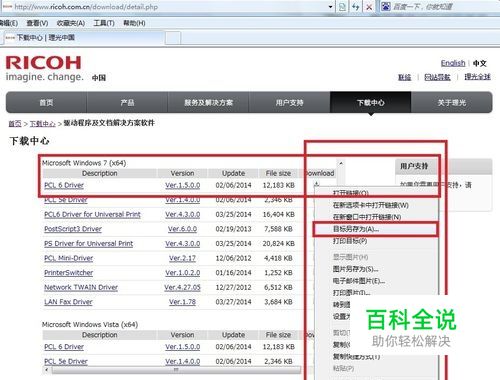Open the 工具(T) menu
This screenshot has height=380, width=500.
(104, 23)
